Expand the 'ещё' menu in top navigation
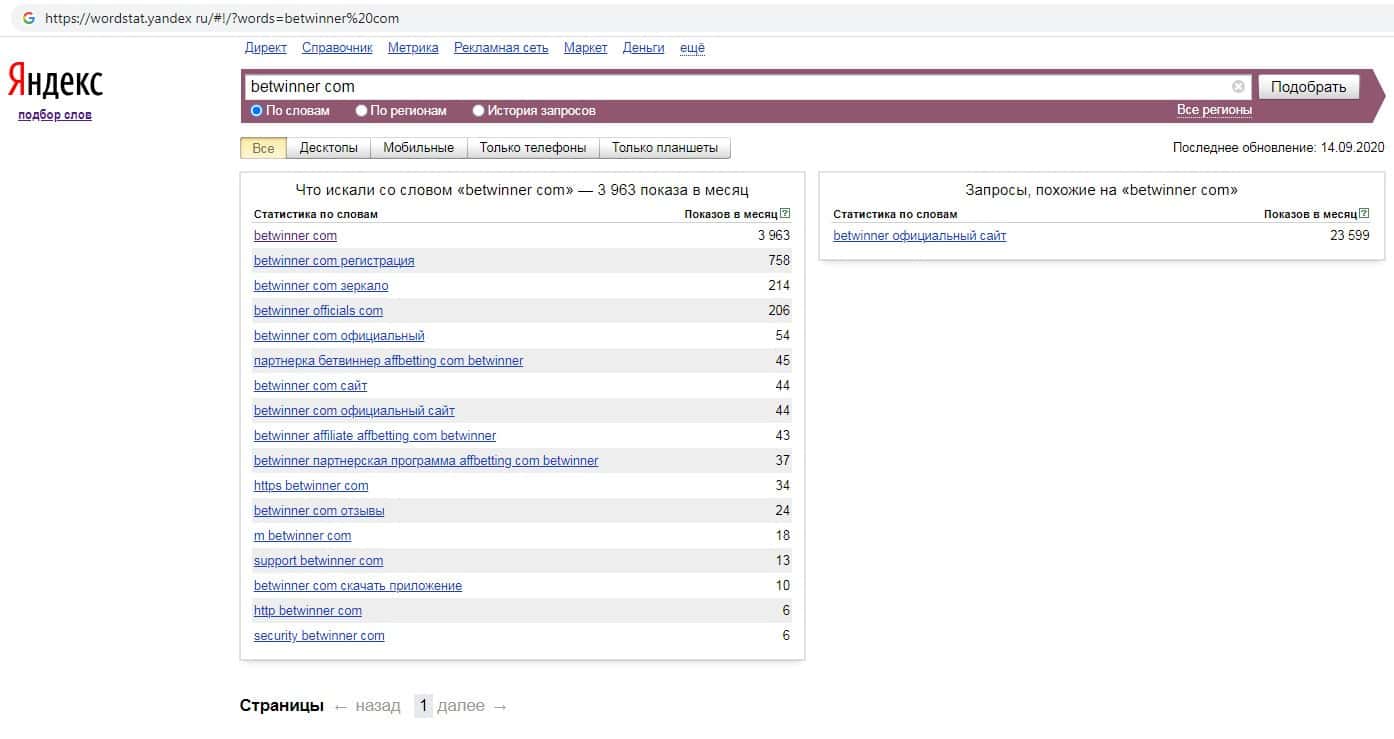 pyautogui.click(x=692, y=48)
